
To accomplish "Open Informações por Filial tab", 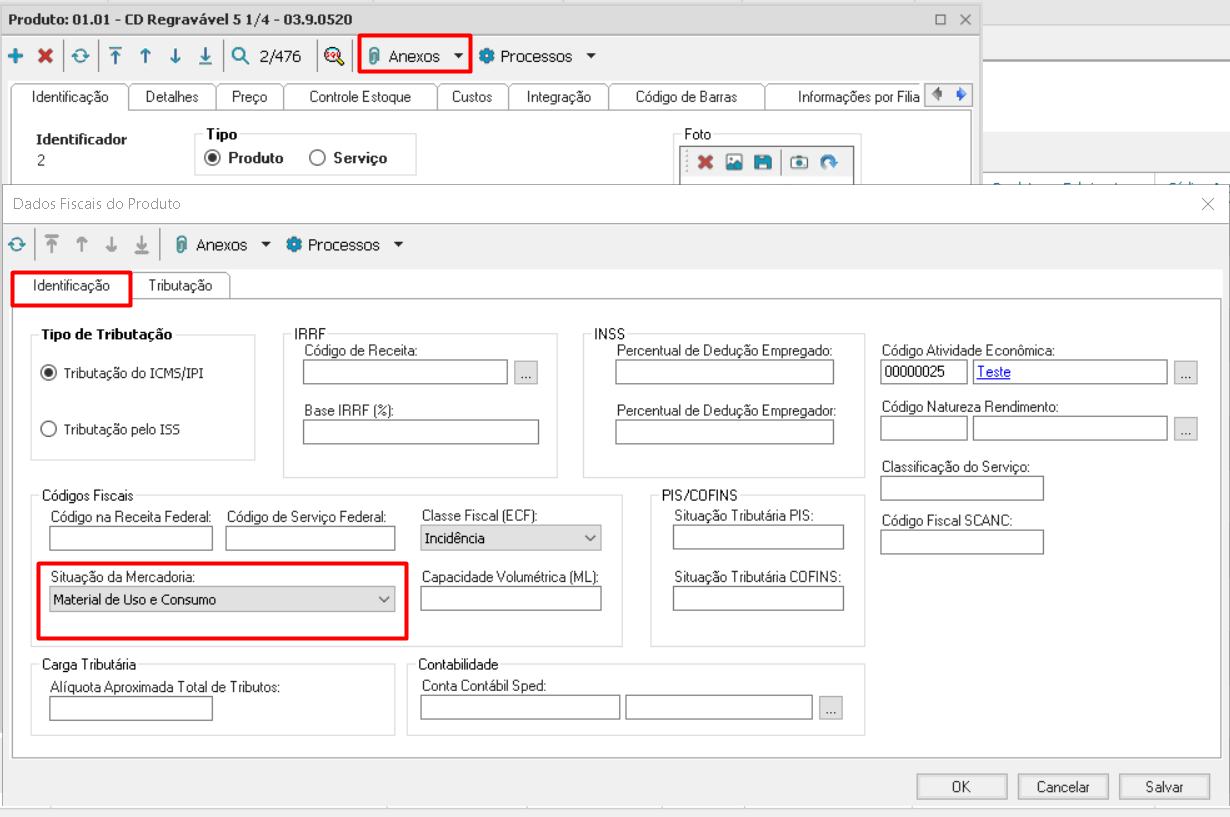I will (x=845, y=97).
